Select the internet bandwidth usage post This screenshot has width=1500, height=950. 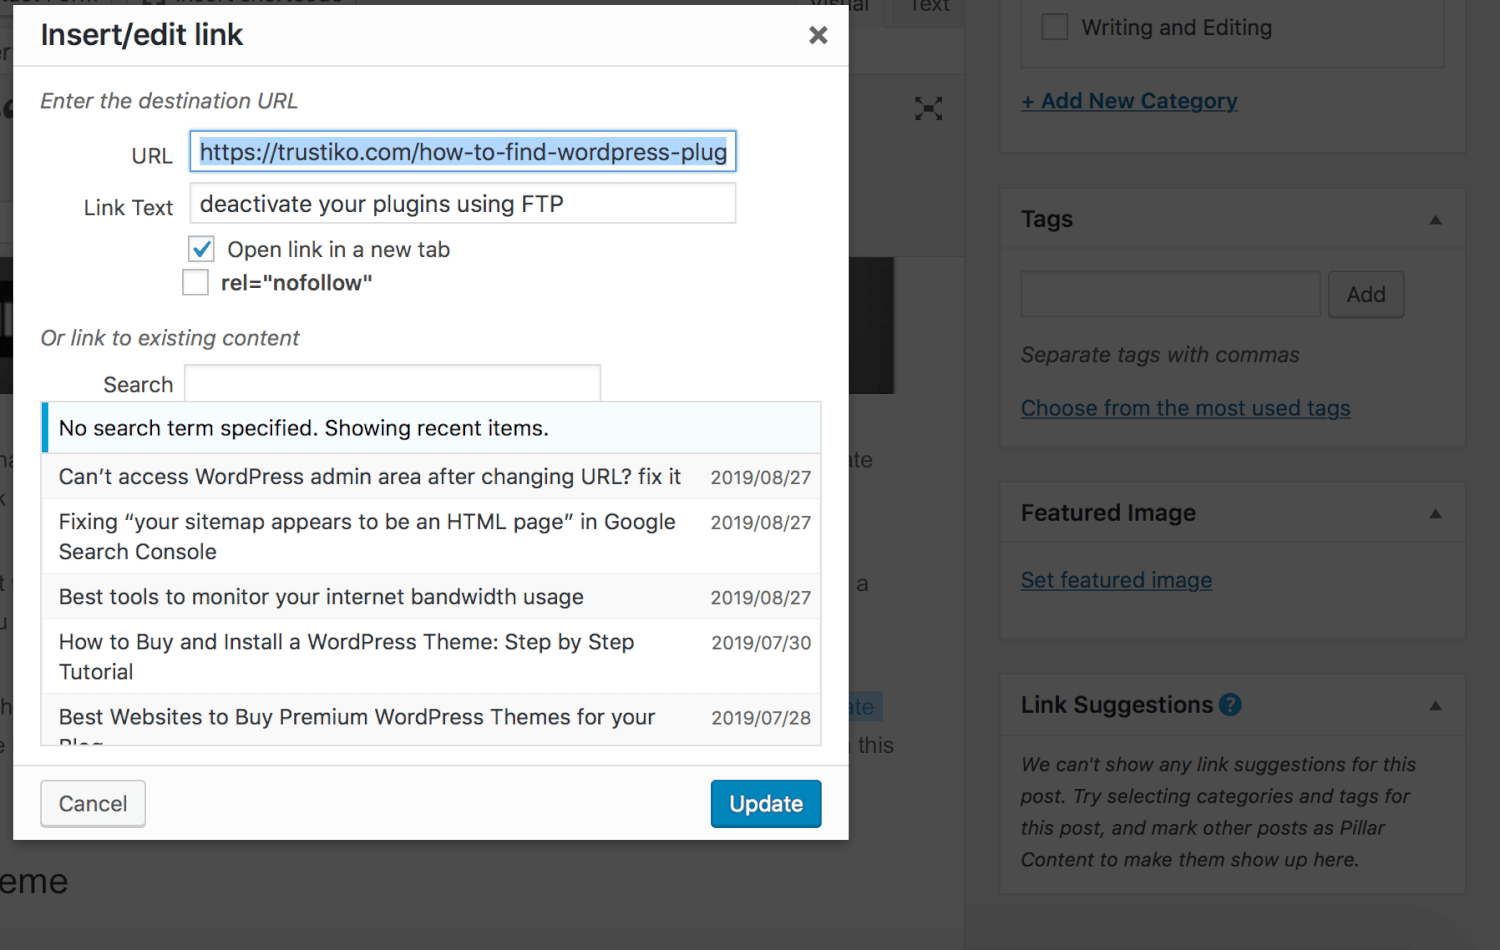click(x=320, y=596)
